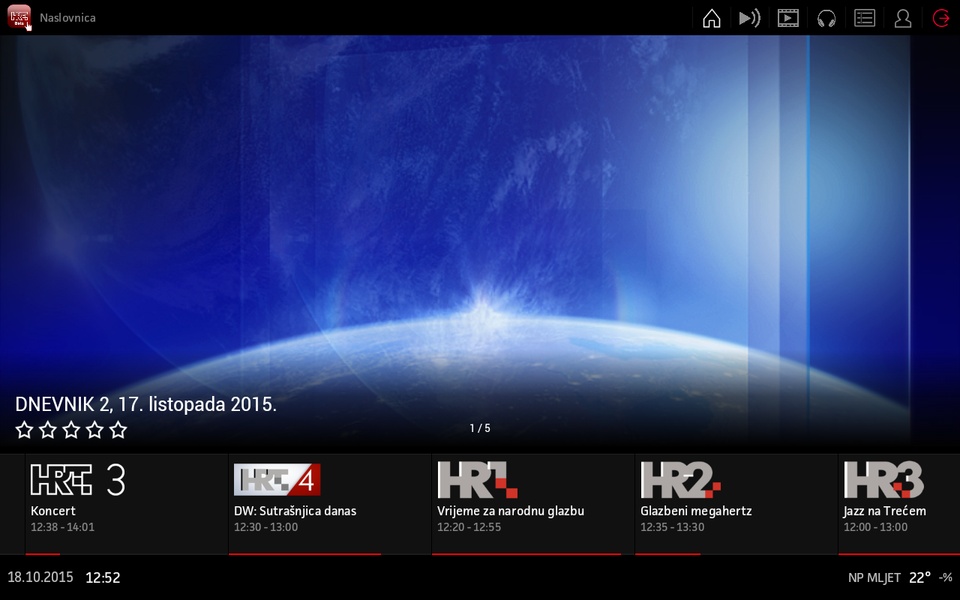Rate Dnevnik 2 two stars
960x600 pixels.
[48, 430]
